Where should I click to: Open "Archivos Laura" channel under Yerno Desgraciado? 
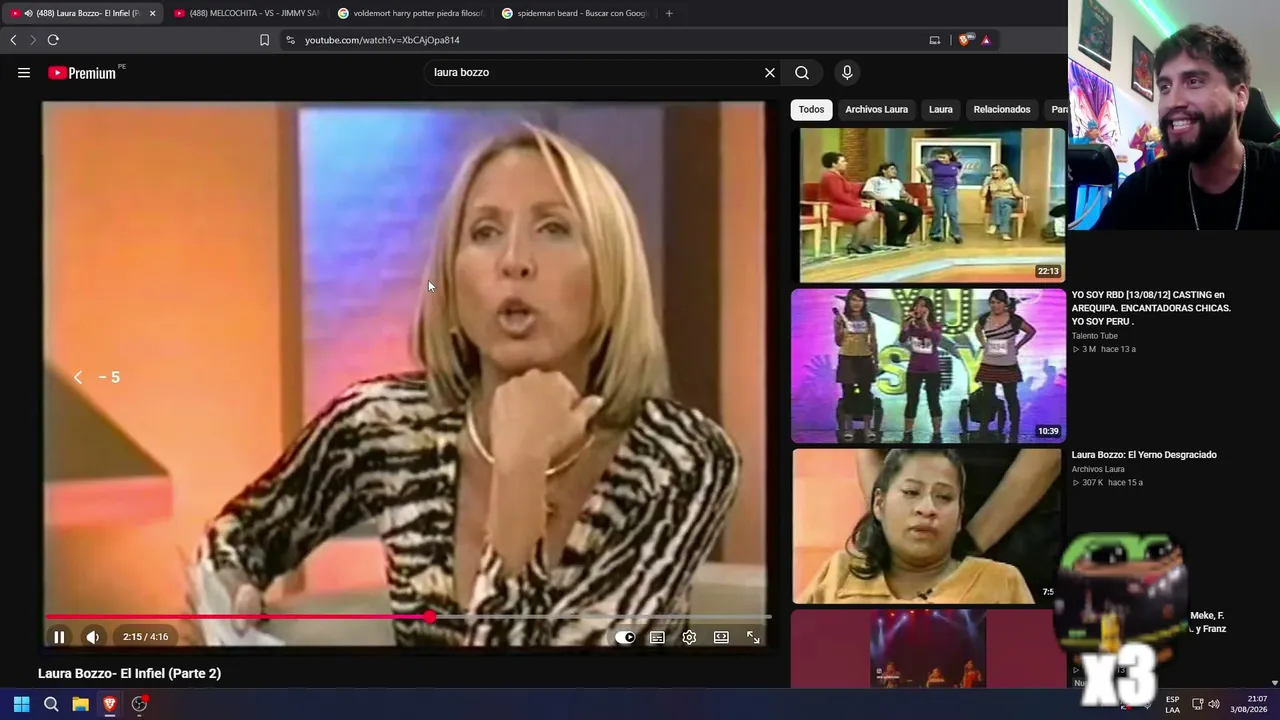(1098, 469)
